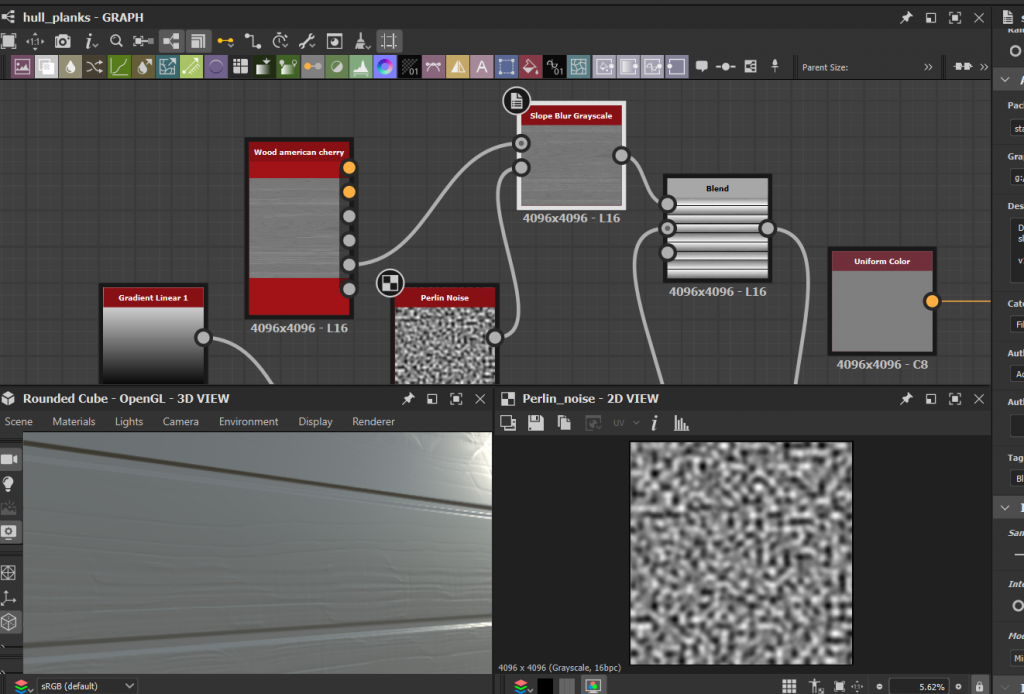
Task: Open the histogram in the 2D view
Action: (682, 423)
